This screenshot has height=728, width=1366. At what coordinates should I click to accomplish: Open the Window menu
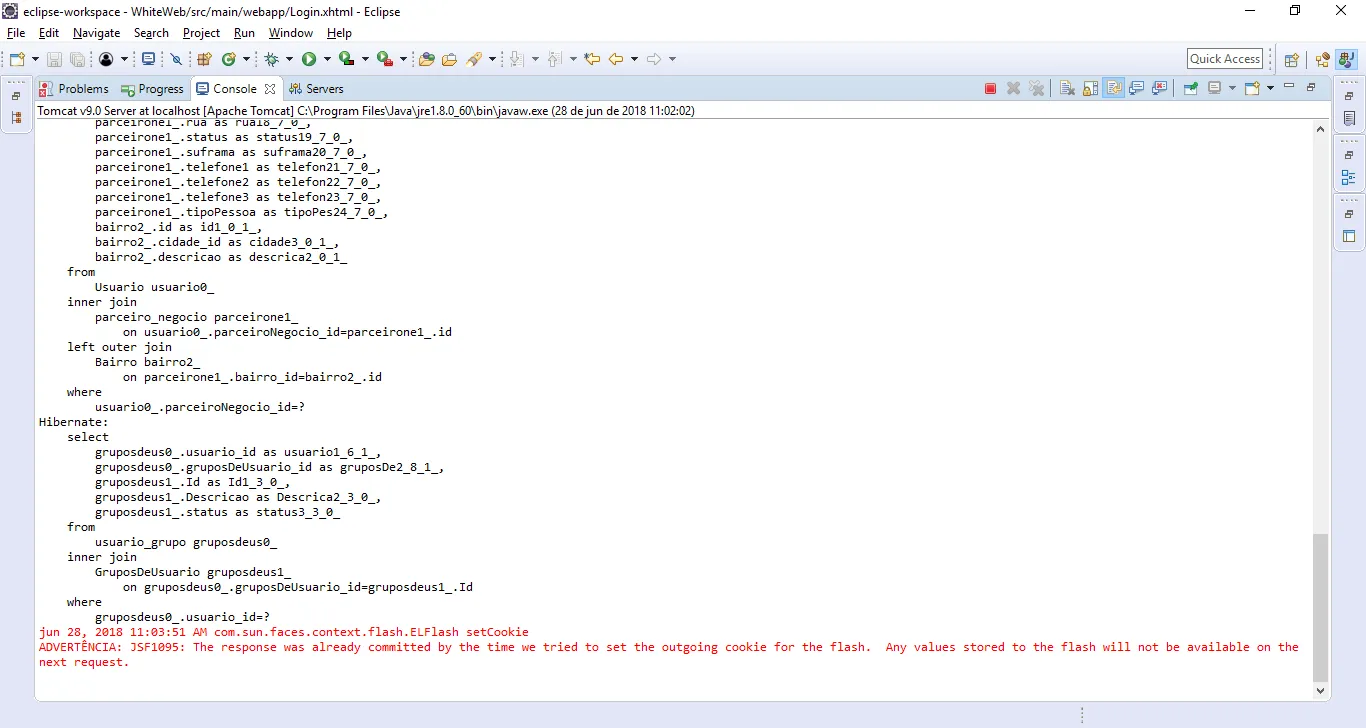tap(290, 33)
